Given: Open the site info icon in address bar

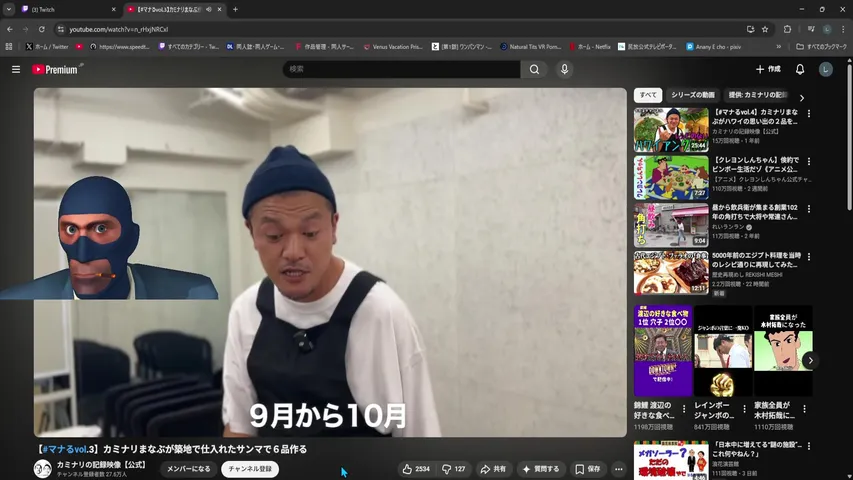Looking at the screenshot, I should coord(61,29).
